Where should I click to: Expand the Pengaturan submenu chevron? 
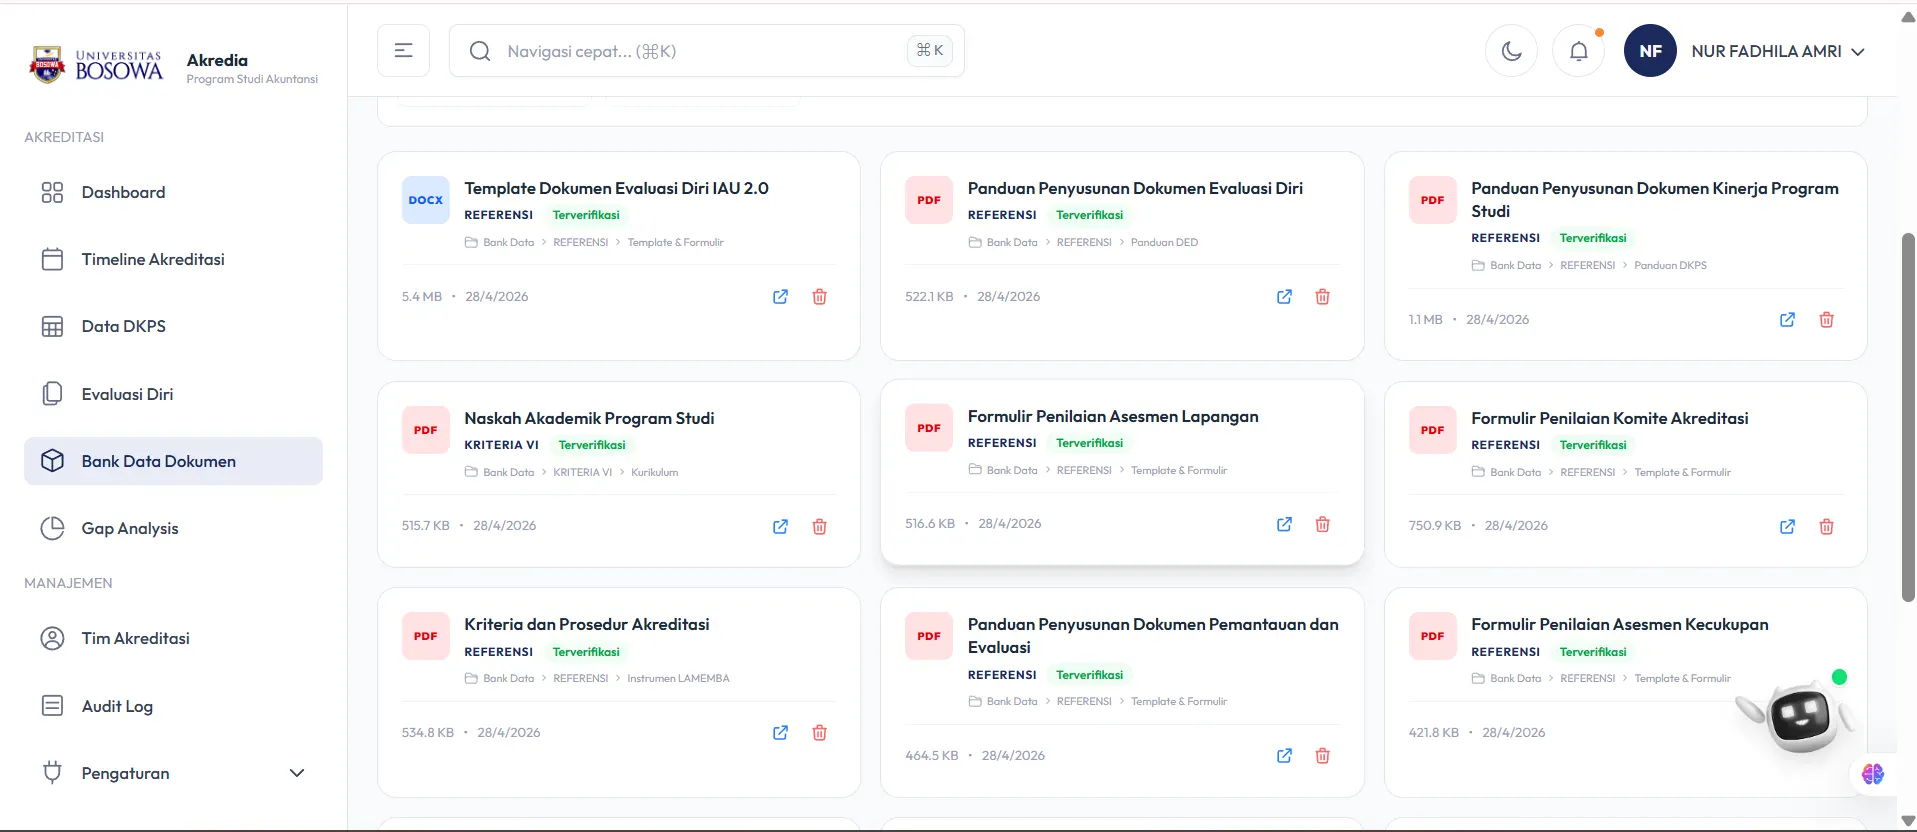point(297,773)
